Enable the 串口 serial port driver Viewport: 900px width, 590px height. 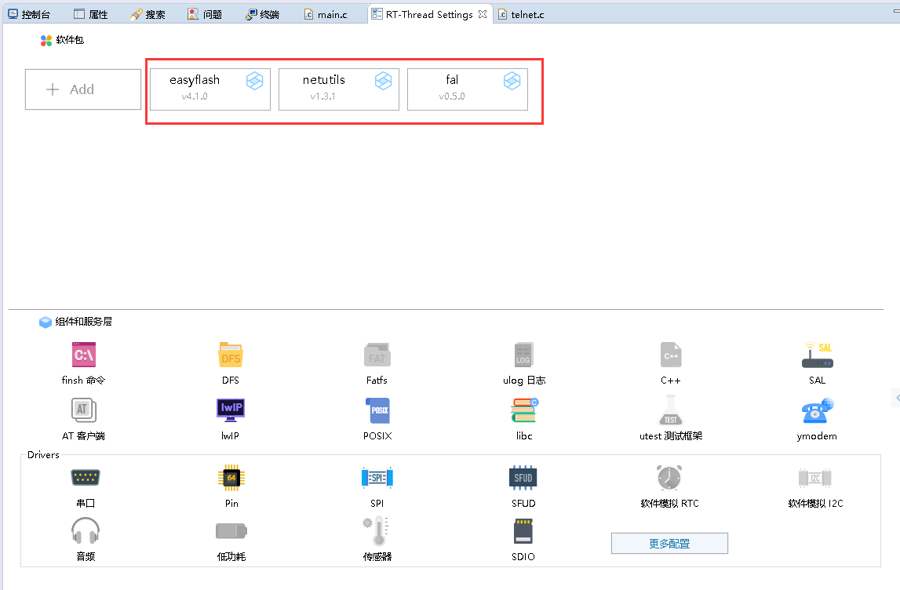point(85,478)
